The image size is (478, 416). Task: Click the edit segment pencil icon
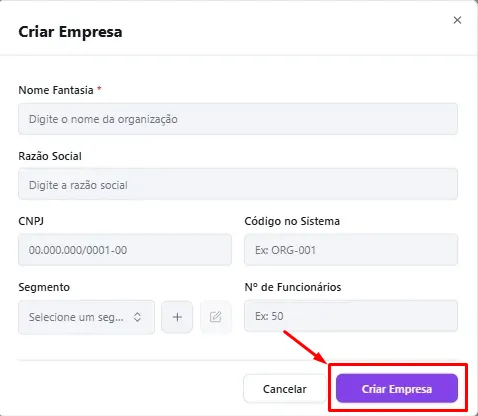(216, 317)
